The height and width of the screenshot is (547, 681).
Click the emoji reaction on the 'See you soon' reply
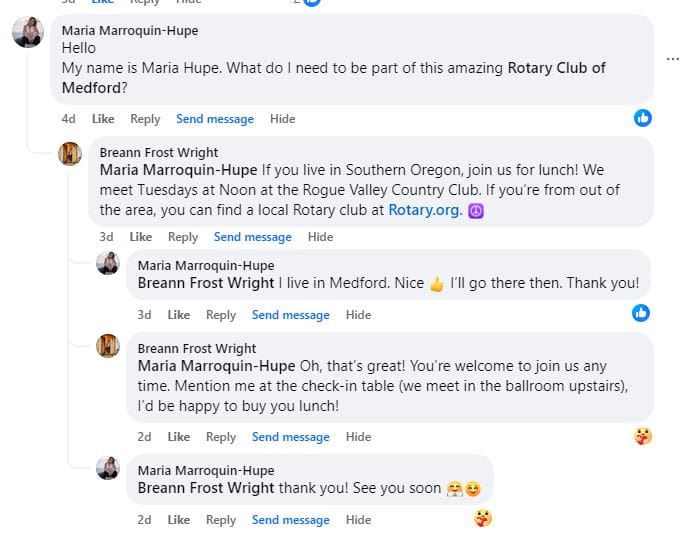[x=483, y=518]
